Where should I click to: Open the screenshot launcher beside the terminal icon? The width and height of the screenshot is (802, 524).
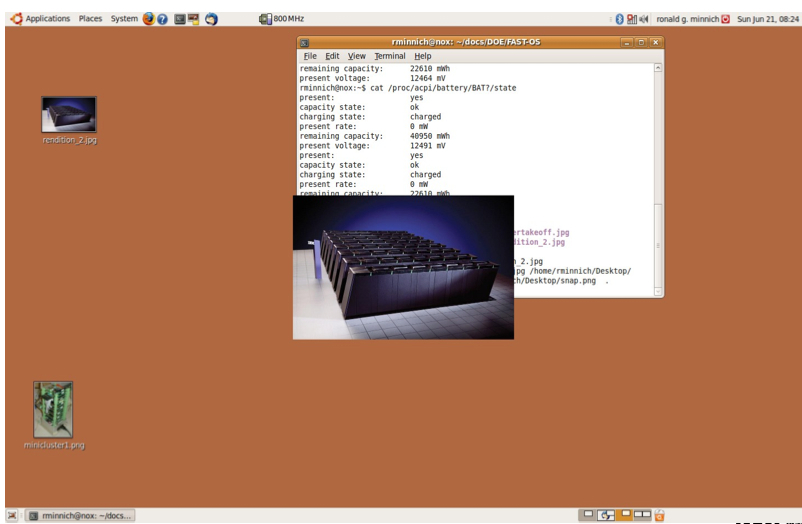tap(193, 19)
